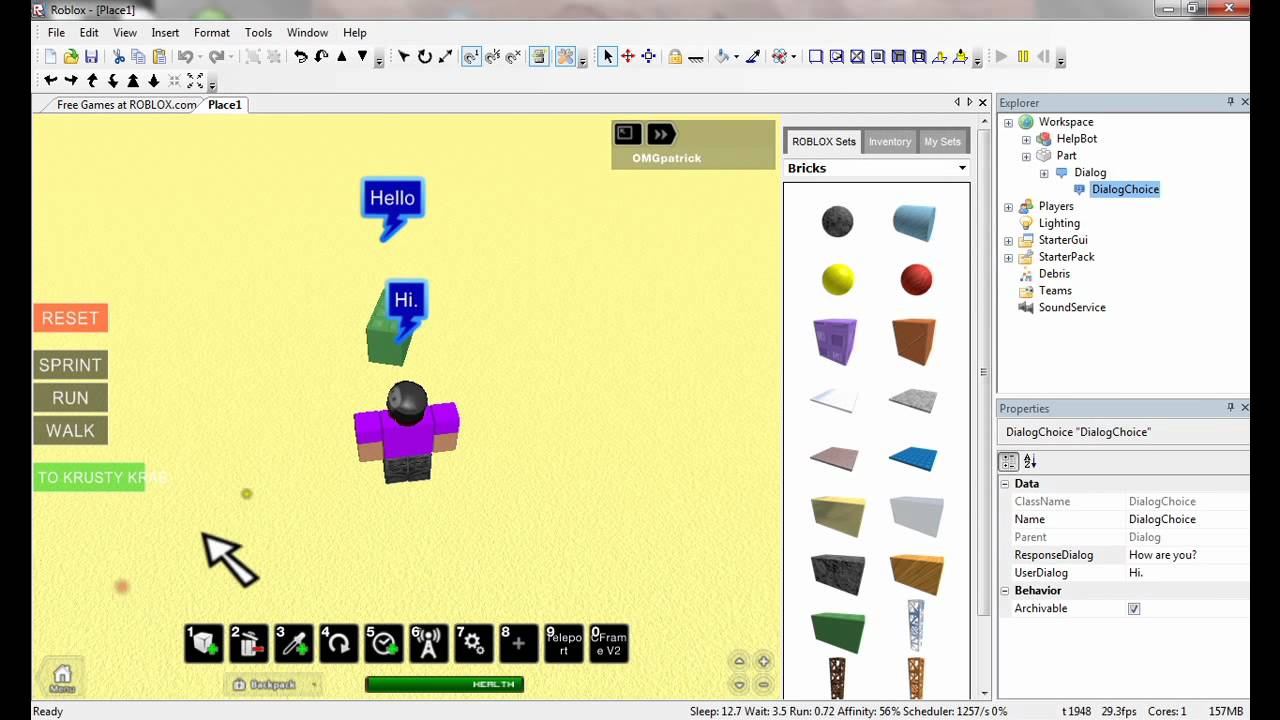Open the Tools menu
Viewport: 1280px width, 720px height.
click(x=258, y=33)
